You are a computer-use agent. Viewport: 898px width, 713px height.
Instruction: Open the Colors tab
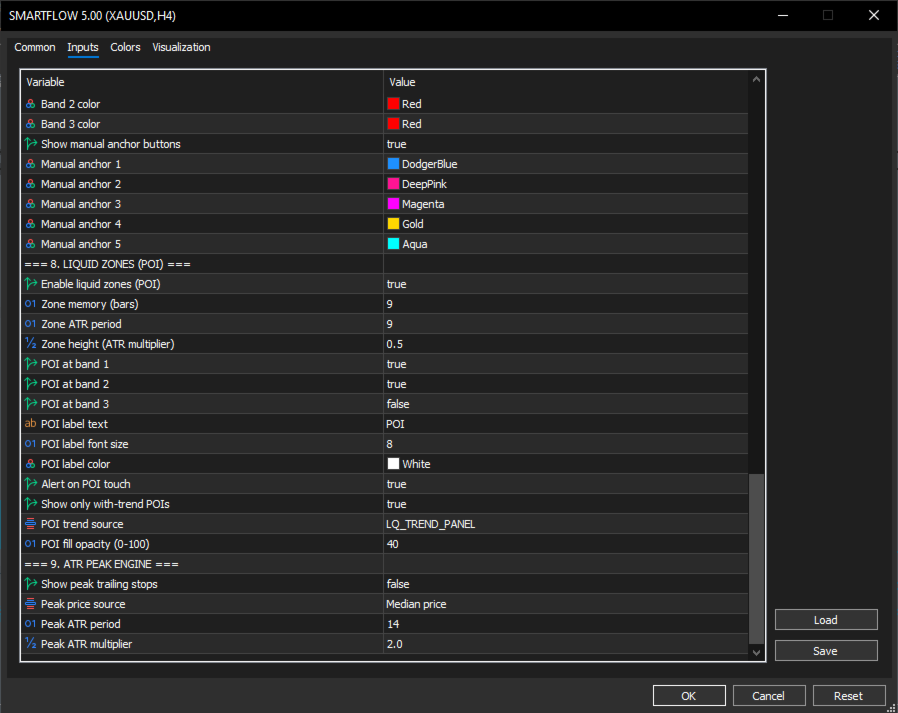tap(125, 47)
